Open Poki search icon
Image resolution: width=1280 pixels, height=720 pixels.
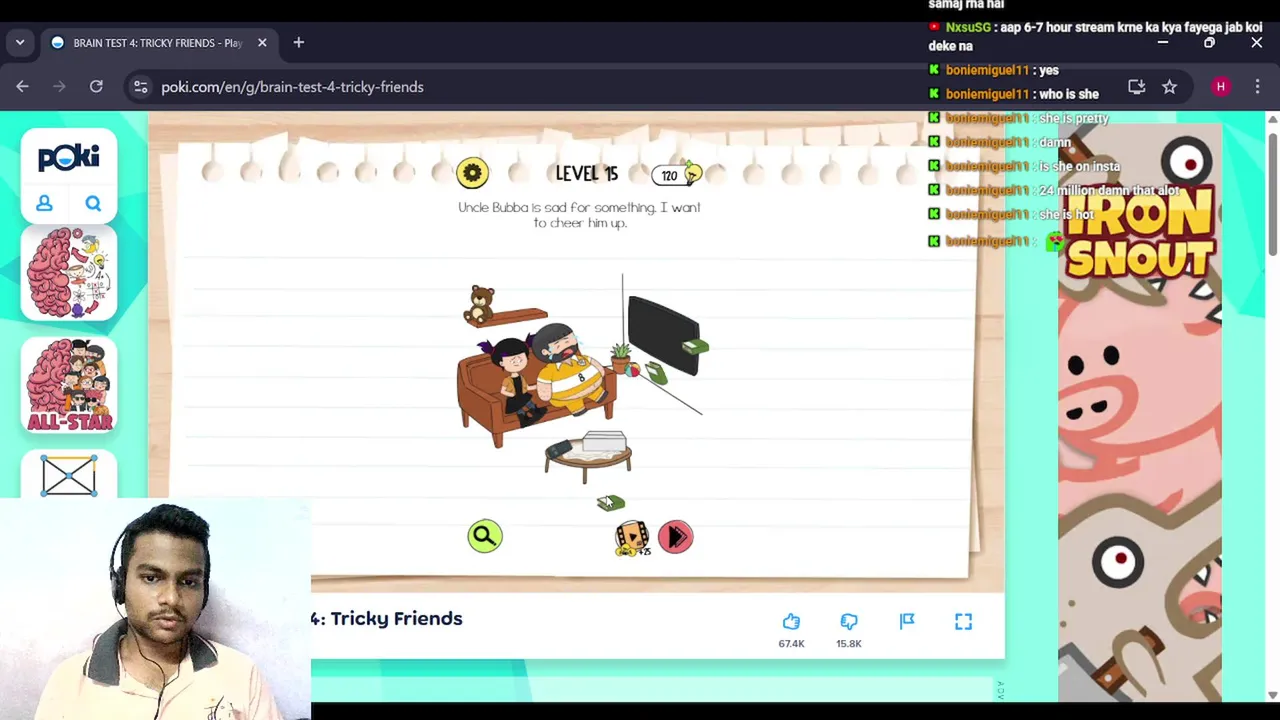tap(93, 203)
